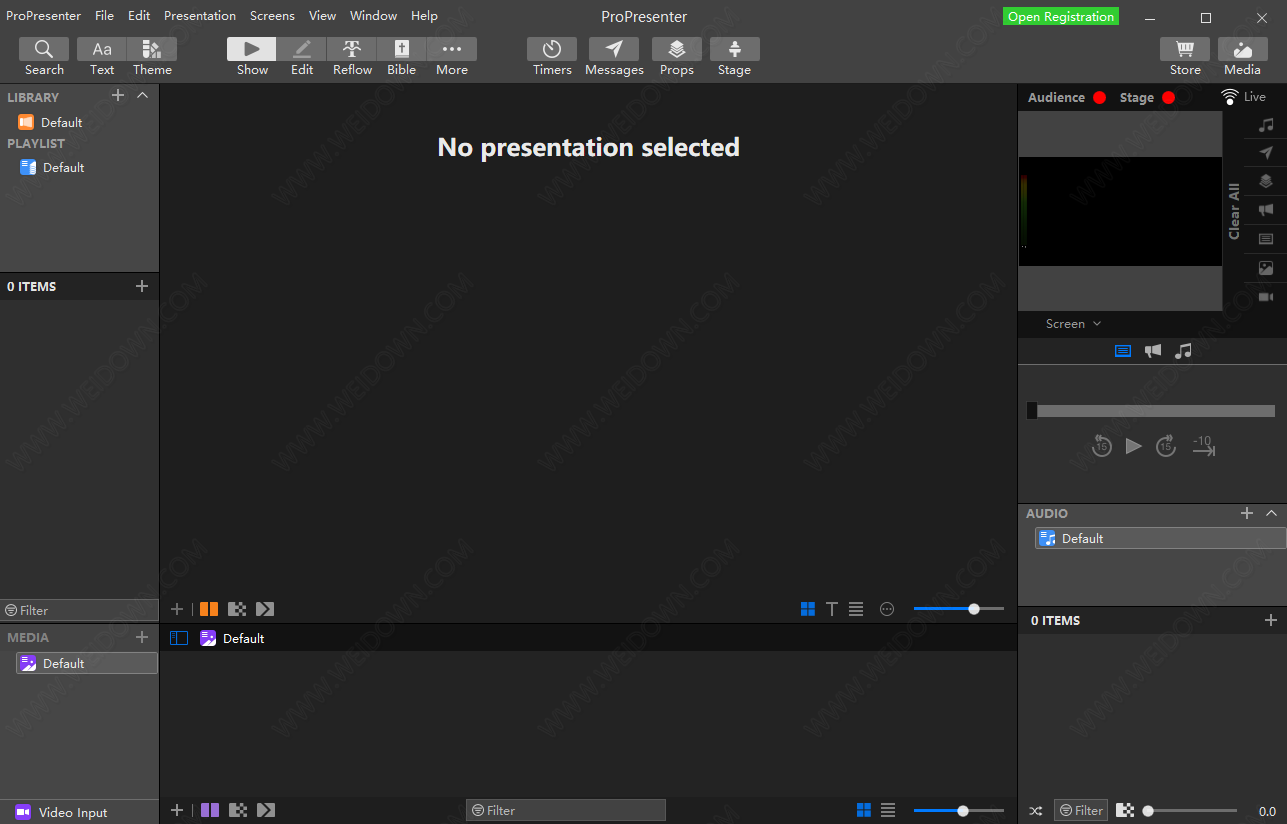Collapse the Library section
Screen dimensions: 1287x824
(142, 95)
